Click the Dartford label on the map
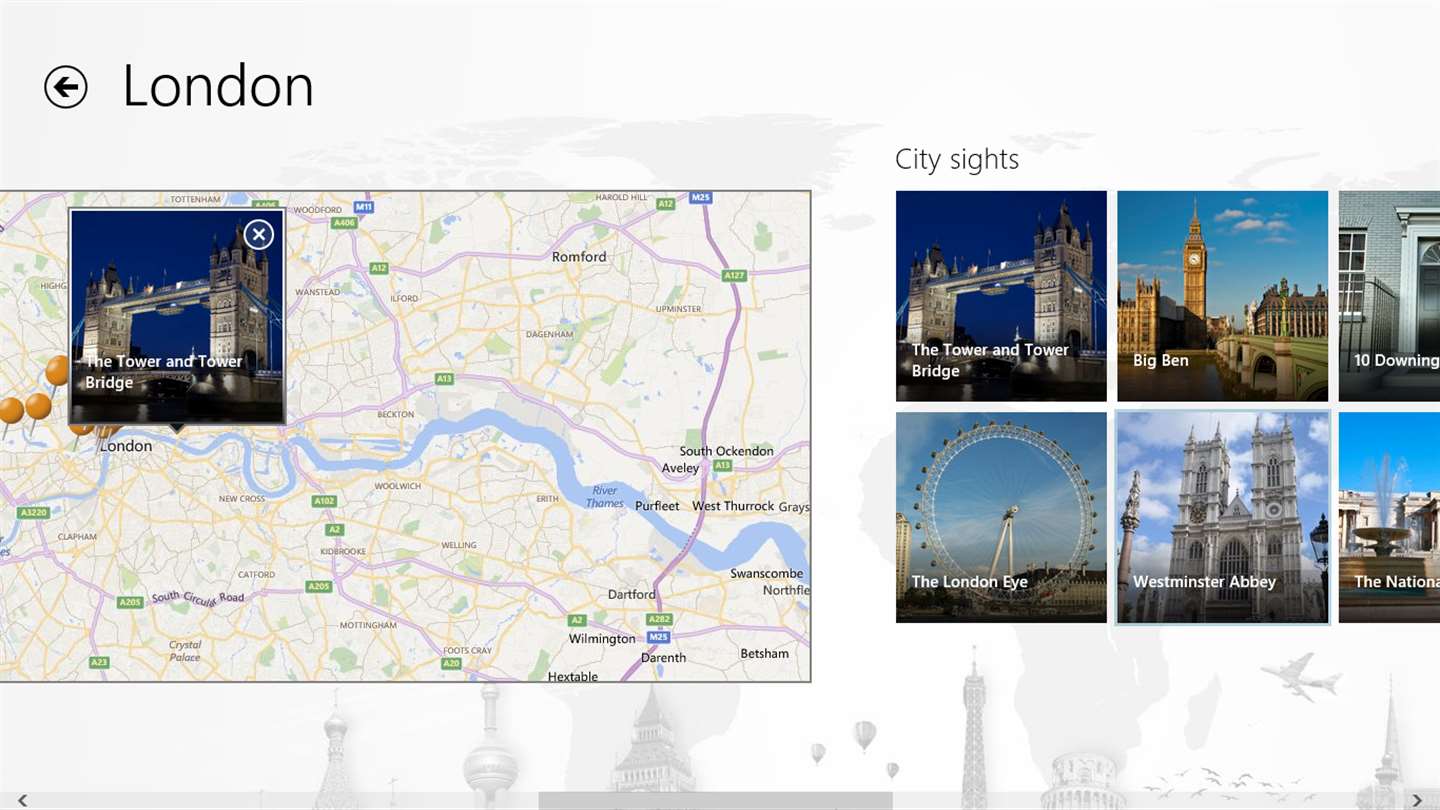The height and width of the screenshot is (810, 1440). pyautogui.click(x=632, y=594)
